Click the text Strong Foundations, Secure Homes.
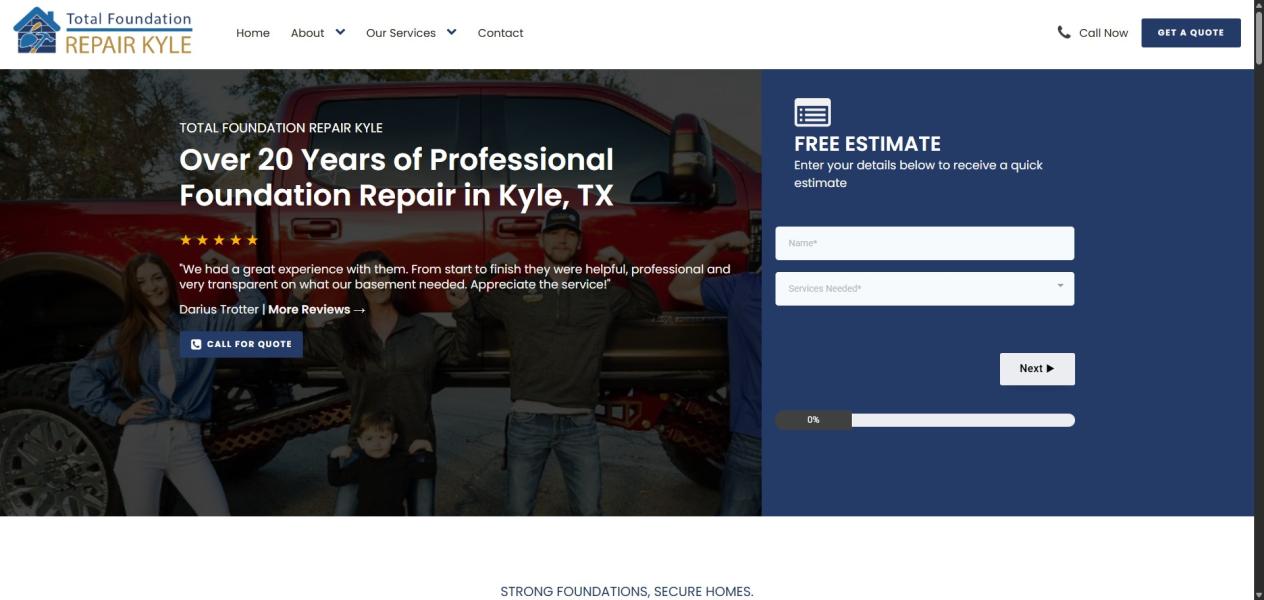 (627, 591)
